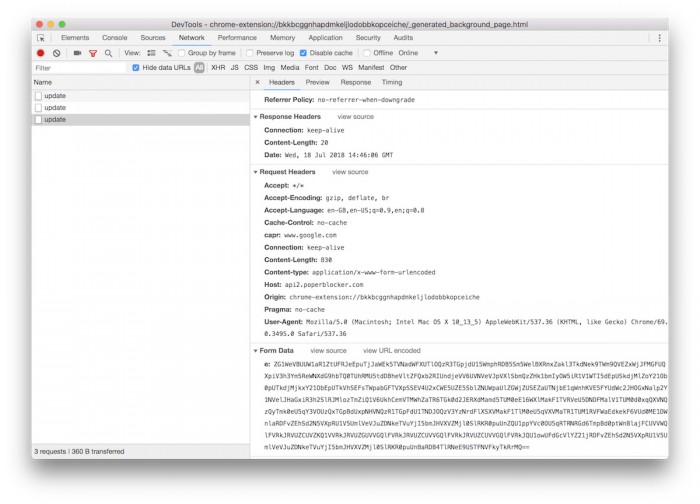Open the Application tab

pyautogui.click(x=325, y=38)
